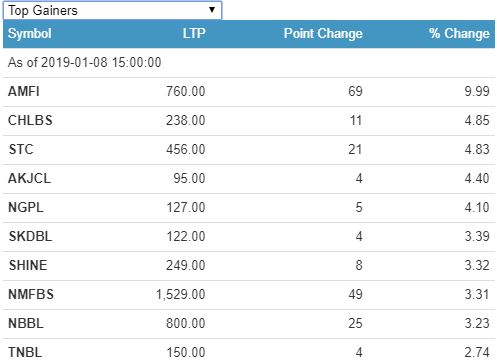Click the Point Change column header
Image resolution: width=497 pixels, height=361 pixels.
pyautogui.click(x=323, y=33)
